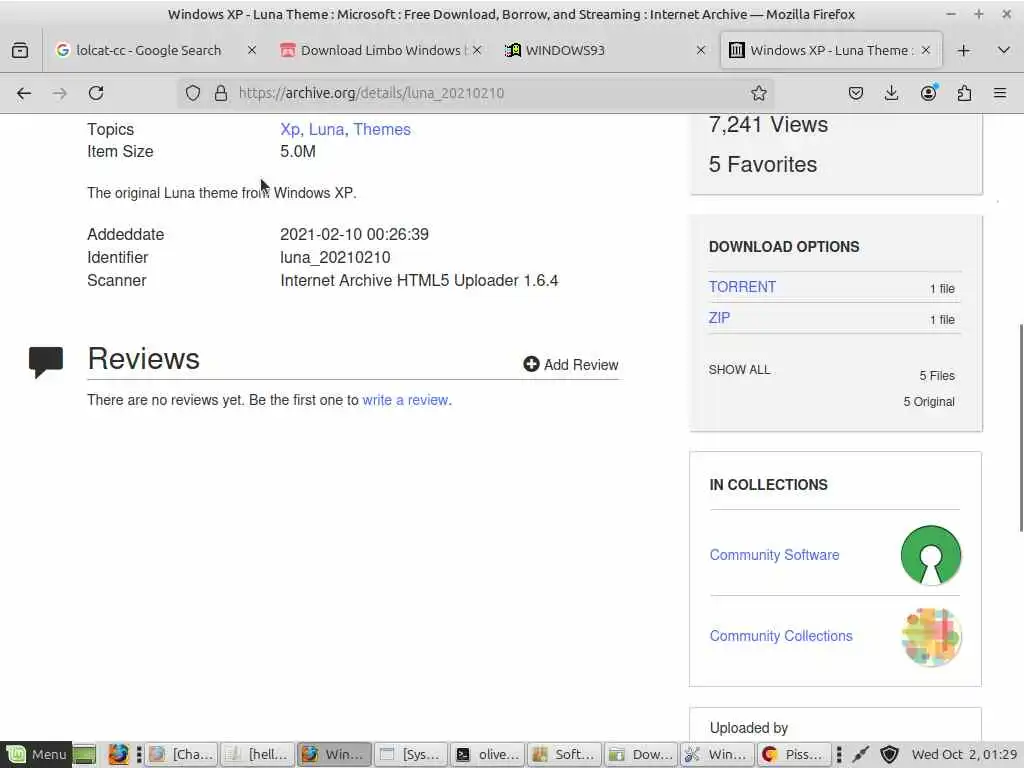View site security padlock info
Viewport: 1024px width, 768px height.
tap(221, 93)
